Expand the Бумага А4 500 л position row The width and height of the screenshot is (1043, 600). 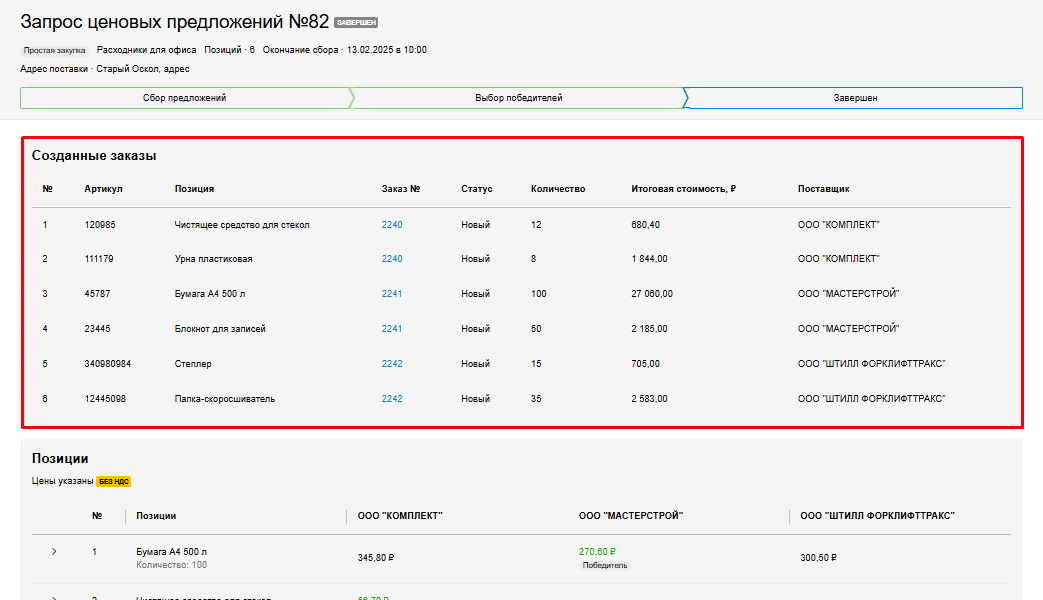(x=54, y=552)
